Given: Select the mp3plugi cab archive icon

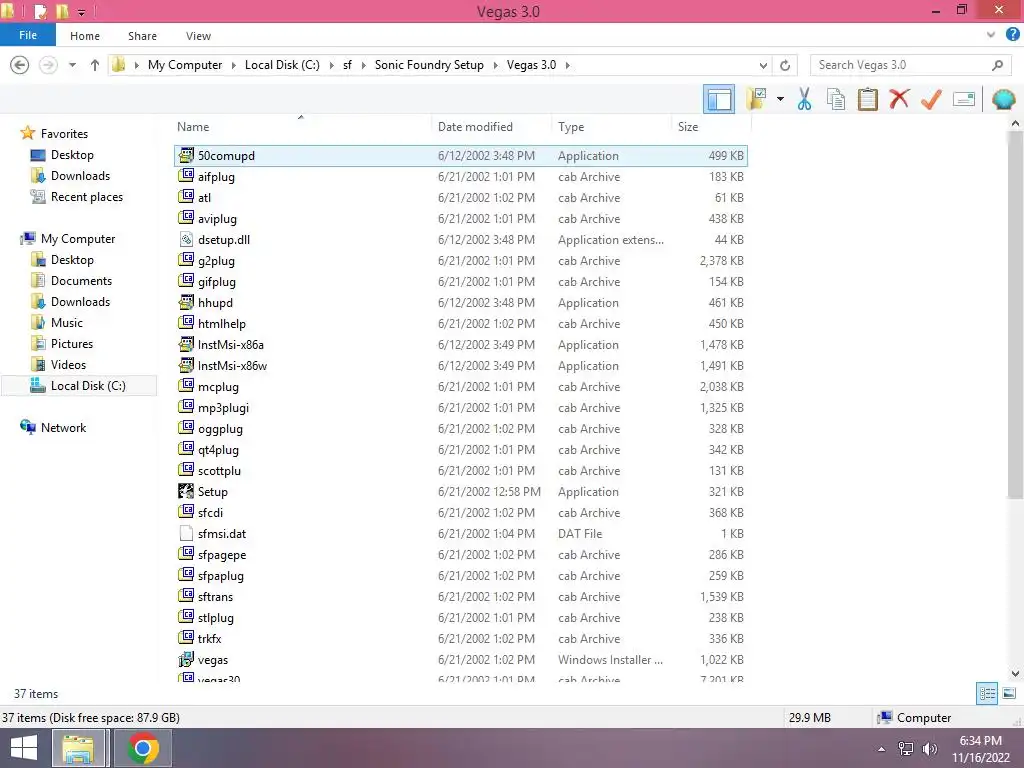Looking at the screenshot, I should (x=186, y=408).
